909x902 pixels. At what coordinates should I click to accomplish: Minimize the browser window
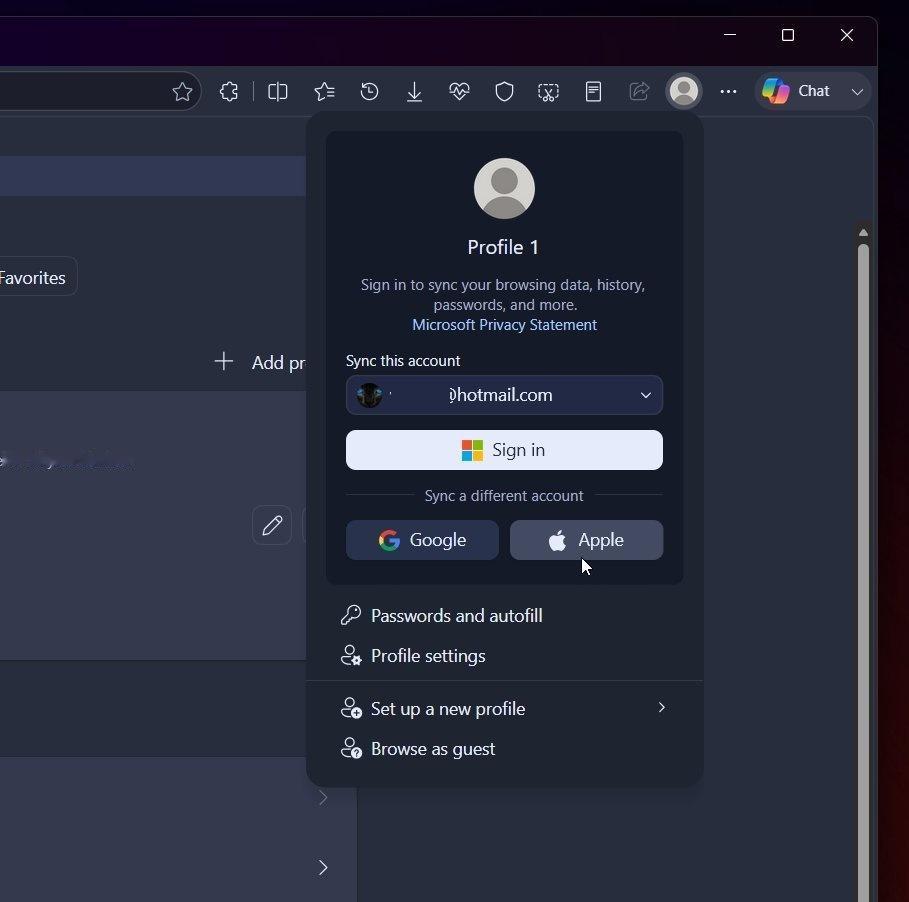730,35
